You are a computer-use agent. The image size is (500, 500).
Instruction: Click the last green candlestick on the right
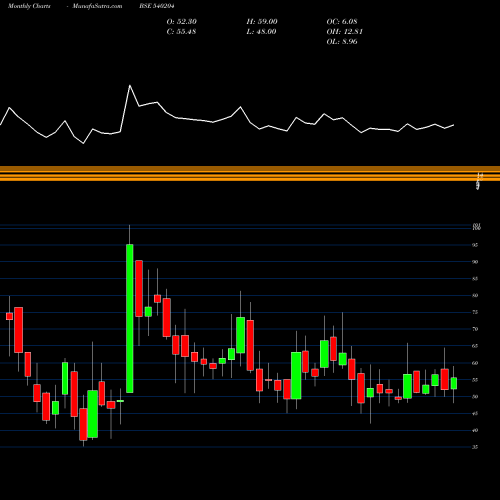454,383
